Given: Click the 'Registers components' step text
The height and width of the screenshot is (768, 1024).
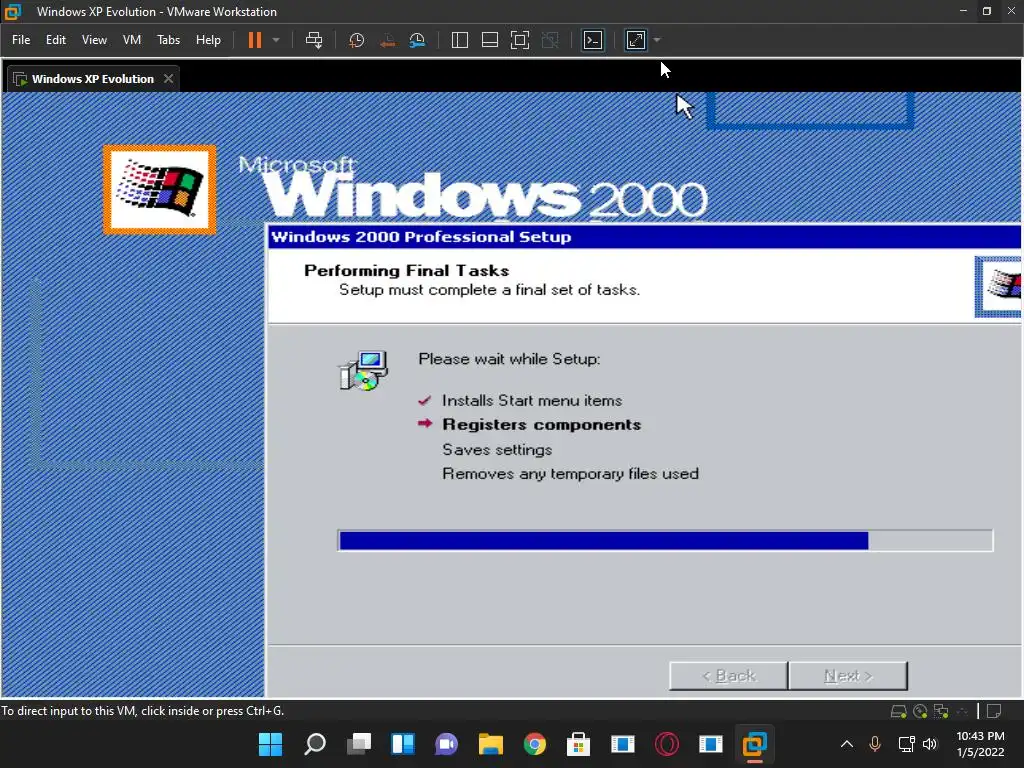Looking at the screenshot, I should point(541,424).
